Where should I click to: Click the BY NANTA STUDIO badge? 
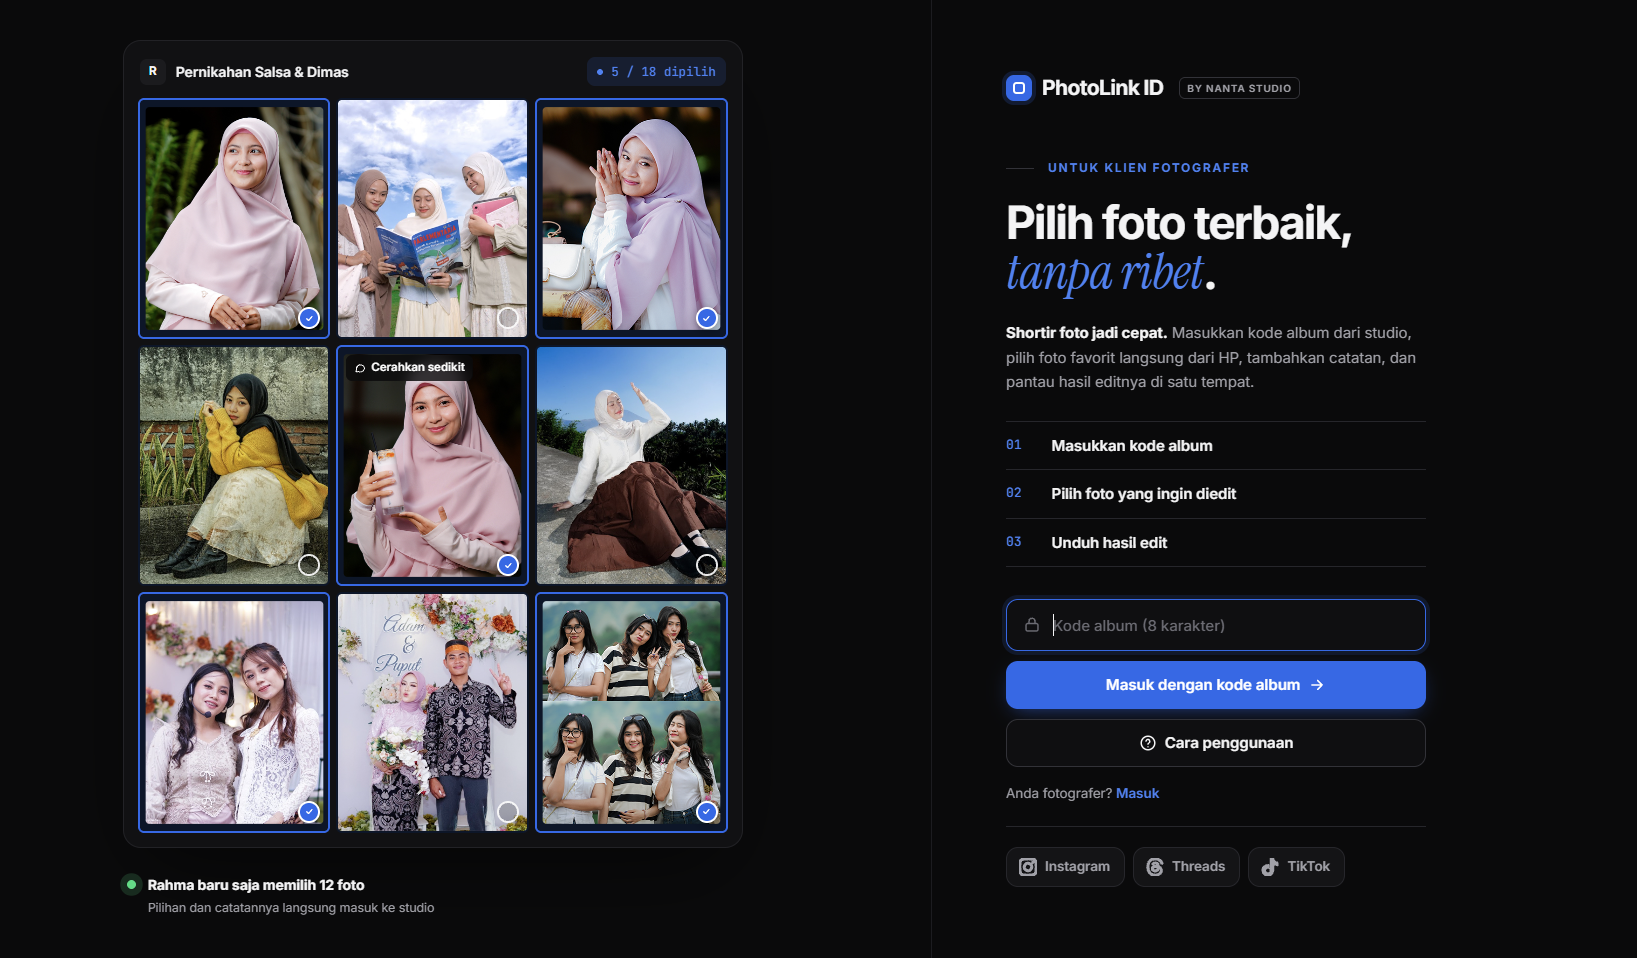1239,88
